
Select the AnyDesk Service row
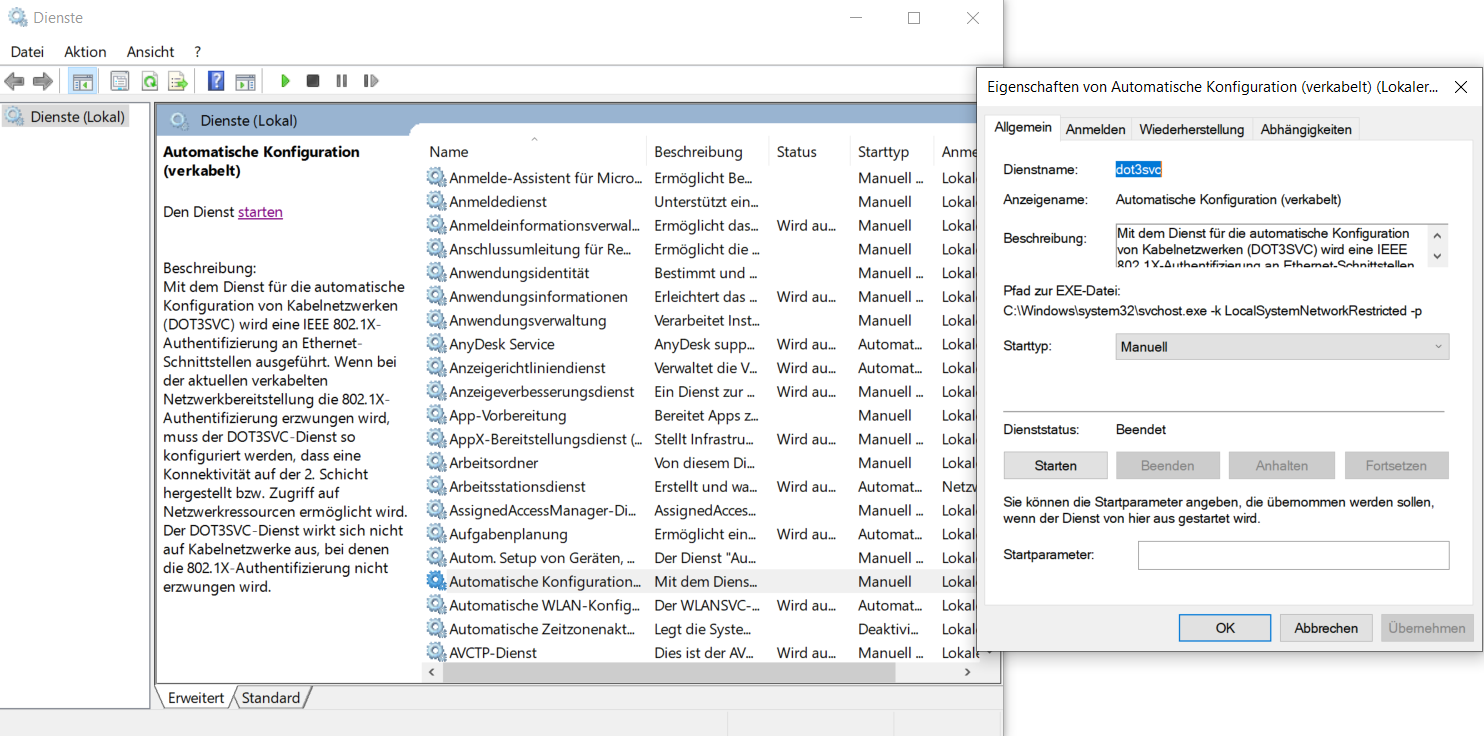(502, 344)
